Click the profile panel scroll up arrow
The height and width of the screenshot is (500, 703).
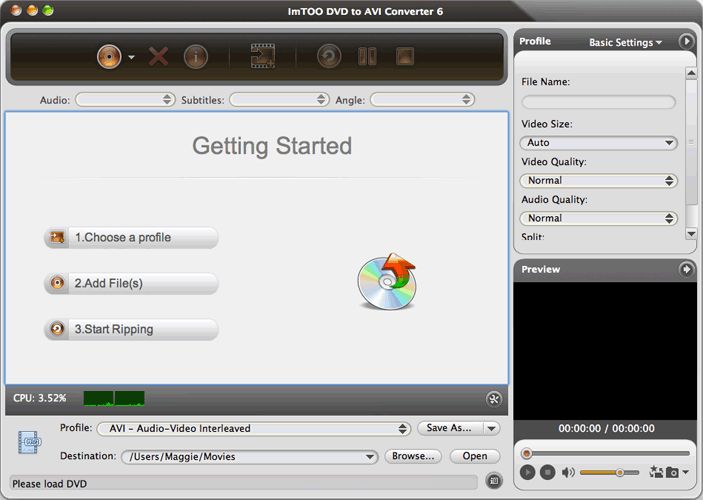tap(691, 72)
